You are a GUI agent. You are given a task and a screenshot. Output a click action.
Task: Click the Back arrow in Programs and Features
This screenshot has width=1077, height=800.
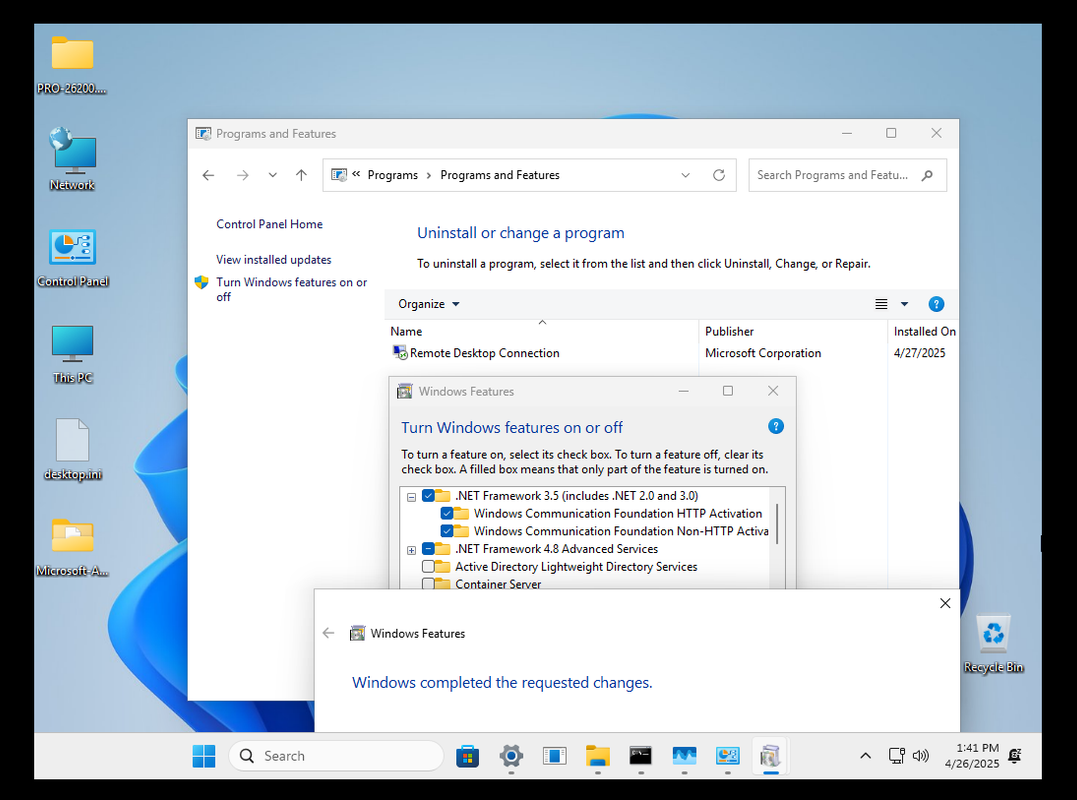point(208,175)
